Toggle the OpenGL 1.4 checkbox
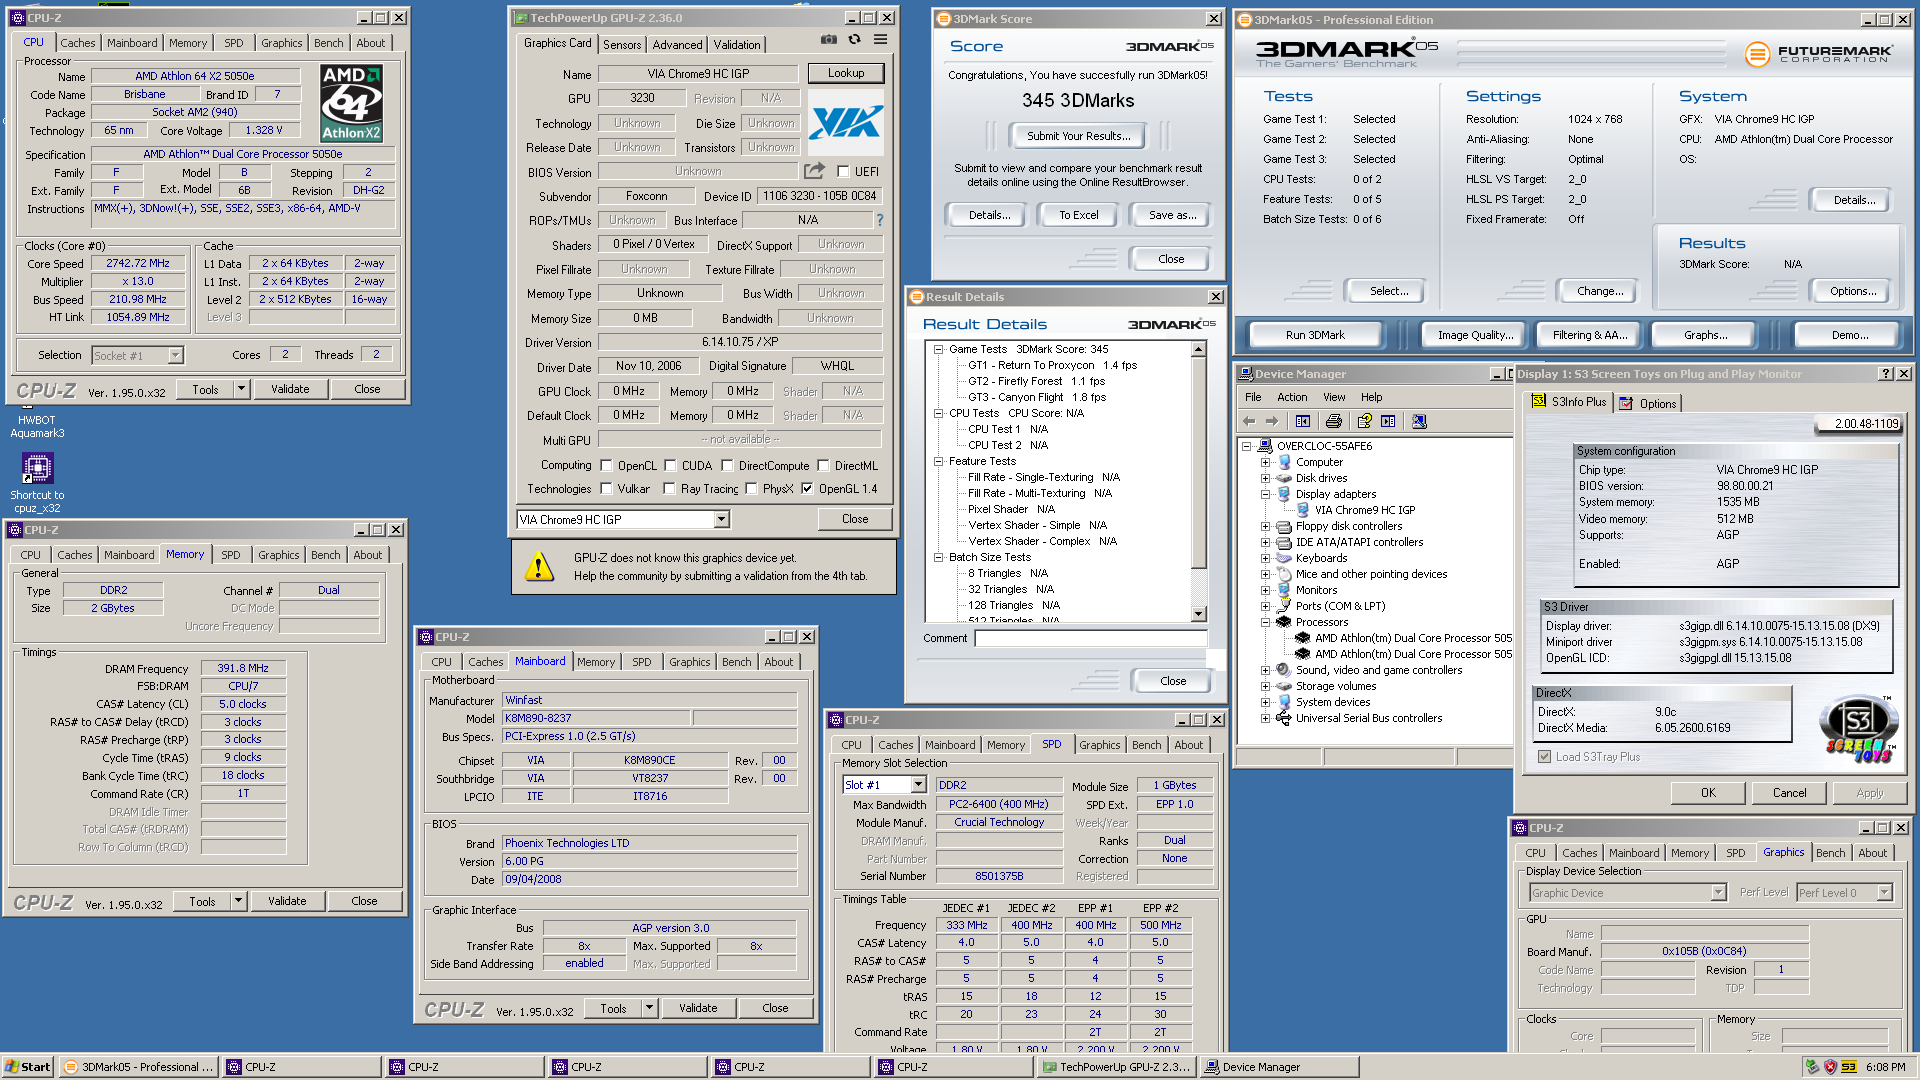The height and width of the screenshot is (1080, 1920). (807, 488)
